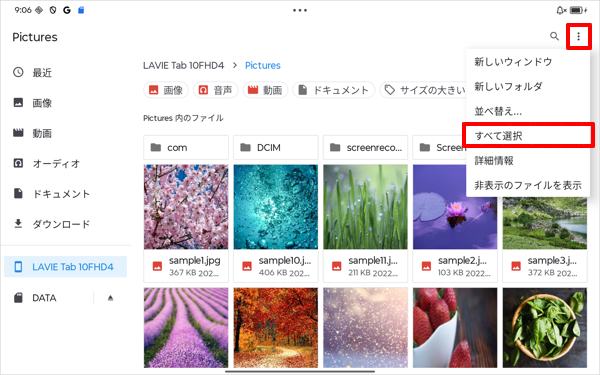Click the headphone icon beside オーディオ

(18, 163)
